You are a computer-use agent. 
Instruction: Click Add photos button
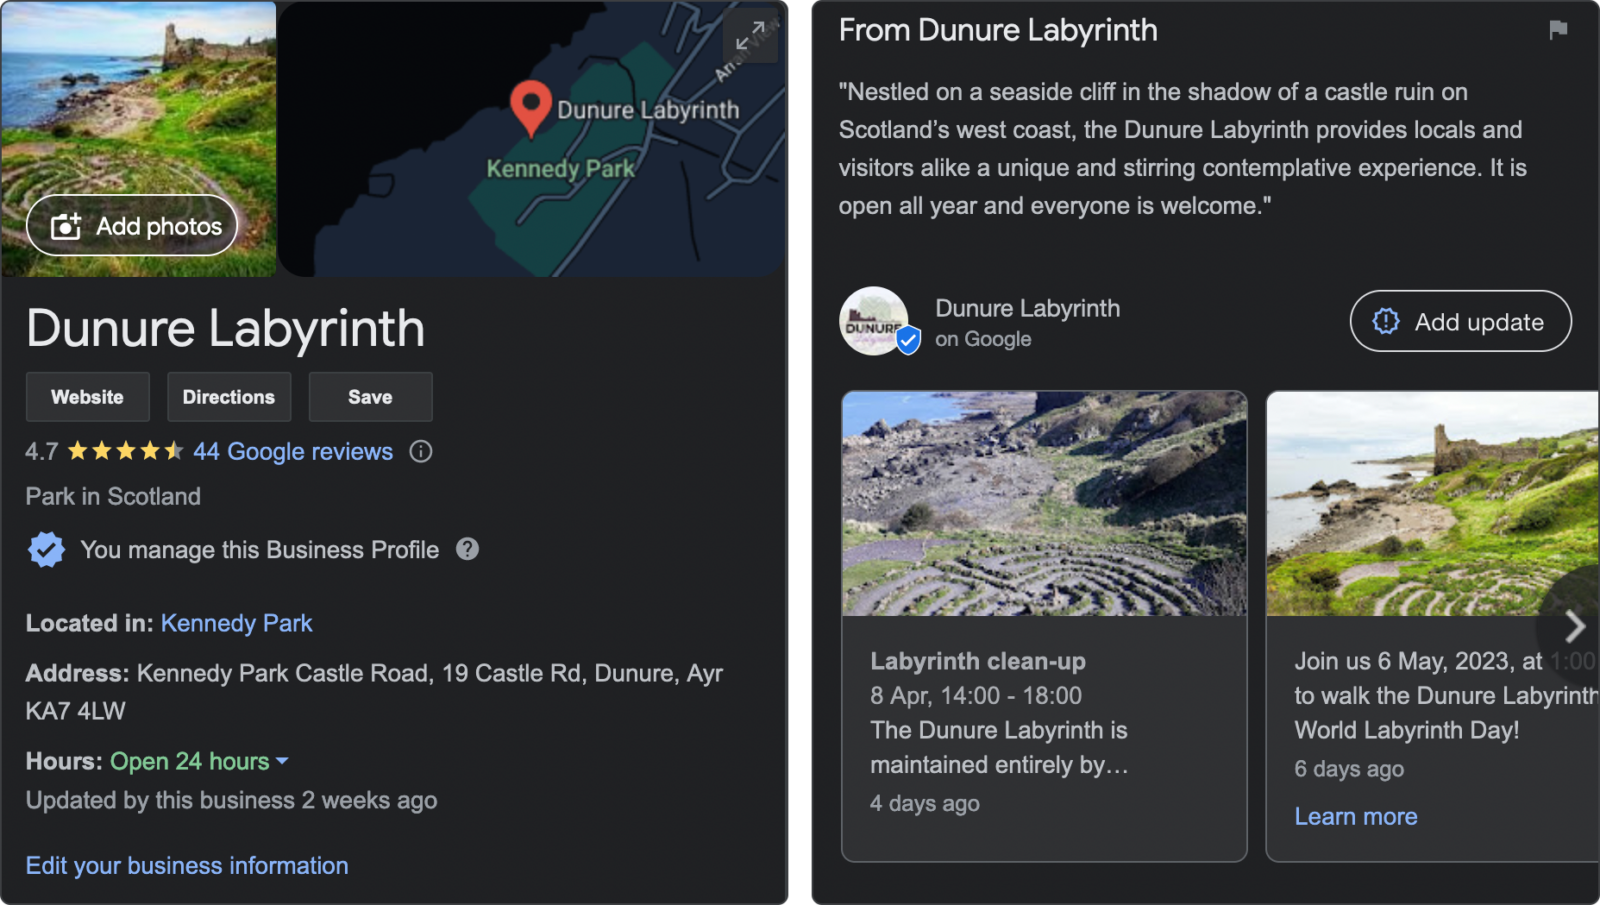point(132,226)
